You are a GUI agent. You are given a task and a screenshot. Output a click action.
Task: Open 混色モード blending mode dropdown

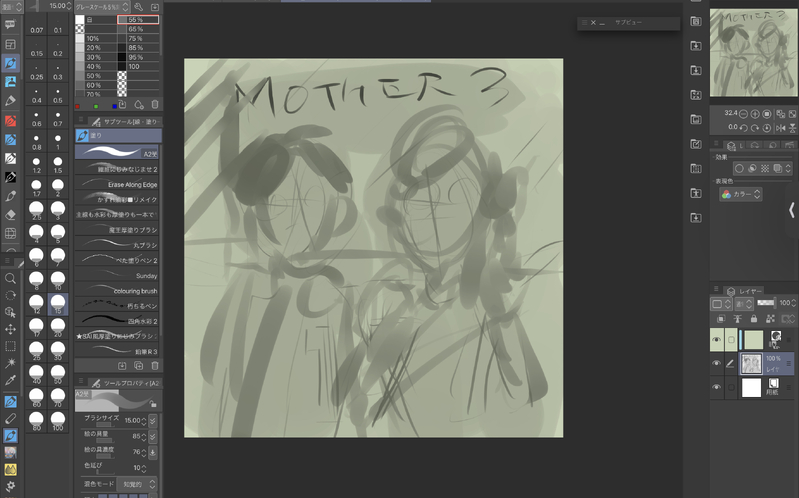(x=137, y=484)
